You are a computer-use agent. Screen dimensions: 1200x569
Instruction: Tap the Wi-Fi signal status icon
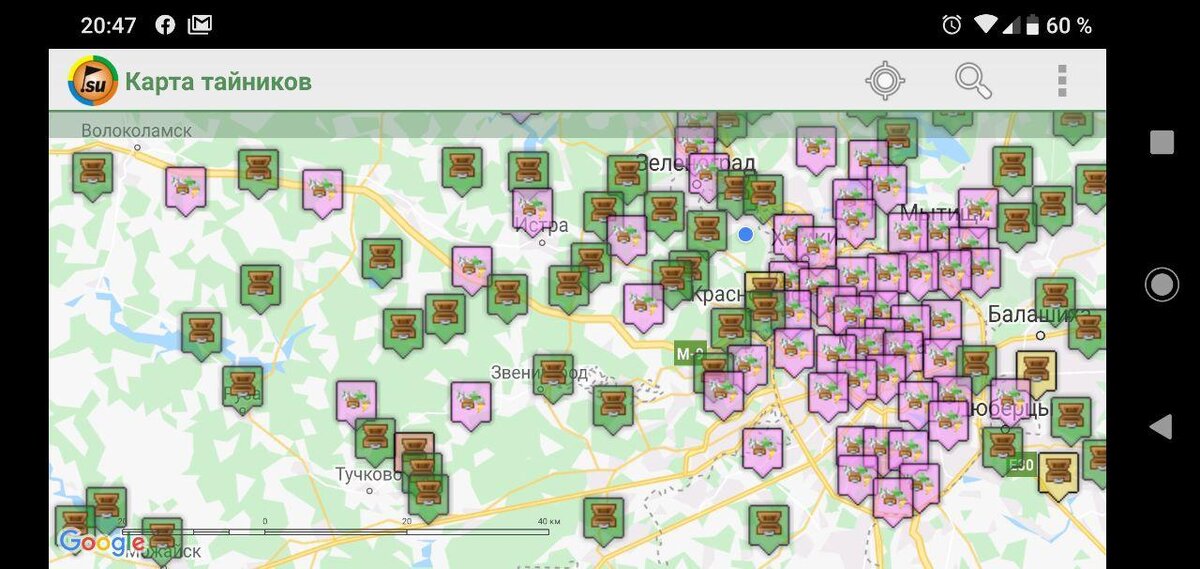pyautogui.click(x=986, y=25)
